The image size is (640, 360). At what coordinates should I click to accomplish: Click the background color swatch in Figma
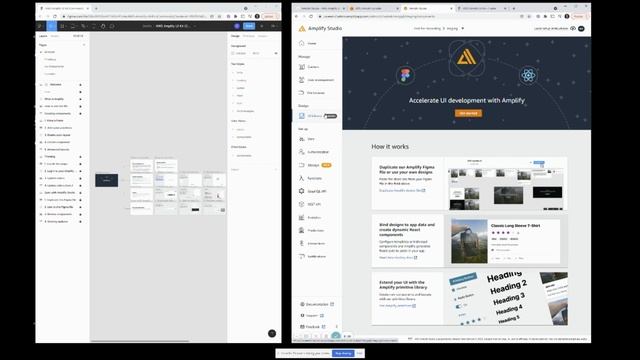click(233, 53)
